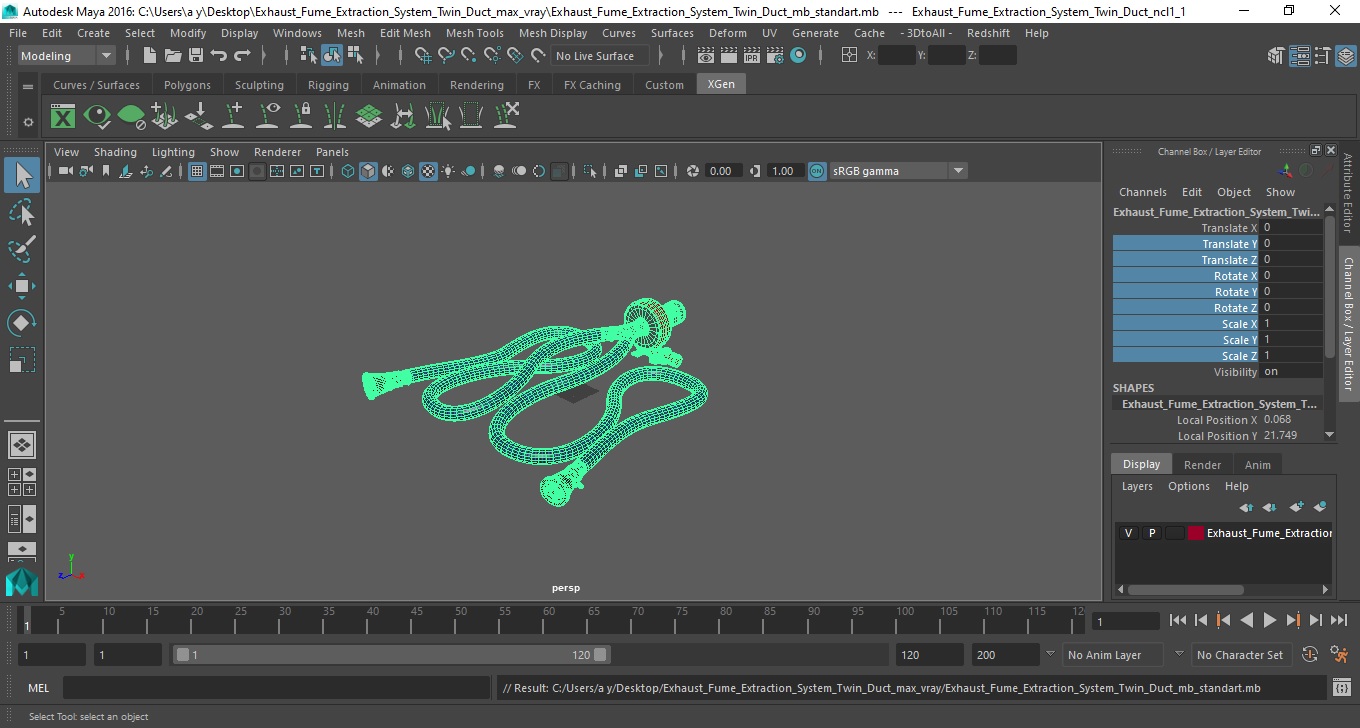Viewport: 1360px width, 728px height.
Task: Select the Lasso tool in toolbox
Action: [22, 213]
